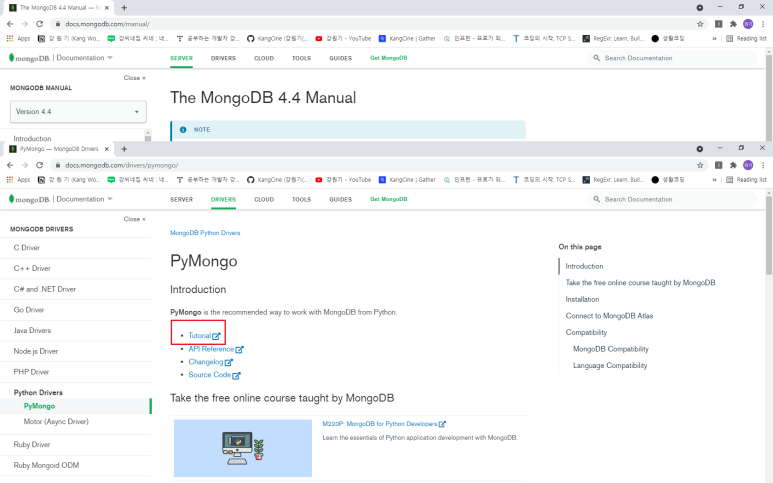Click back arrow in PyMongo browser window
Viewport: 773px width, 483px height.
click(x=10, y=165)
